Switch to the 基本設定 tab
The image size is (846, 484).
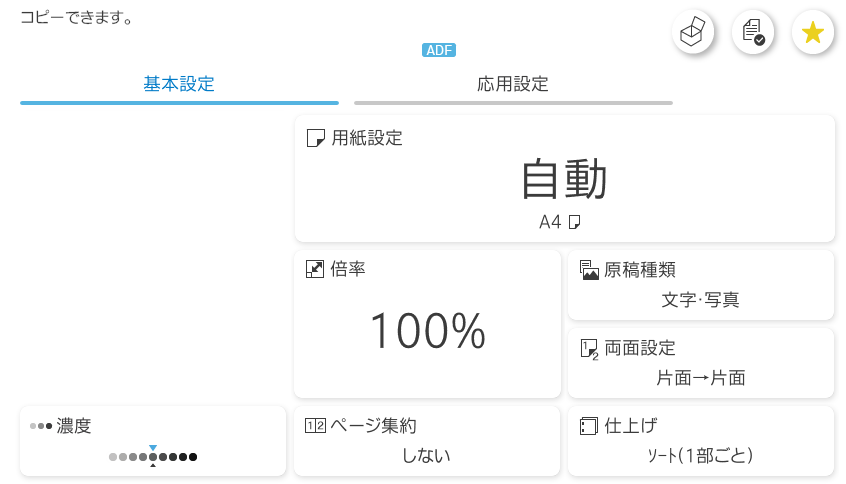(x=179, y=85)
